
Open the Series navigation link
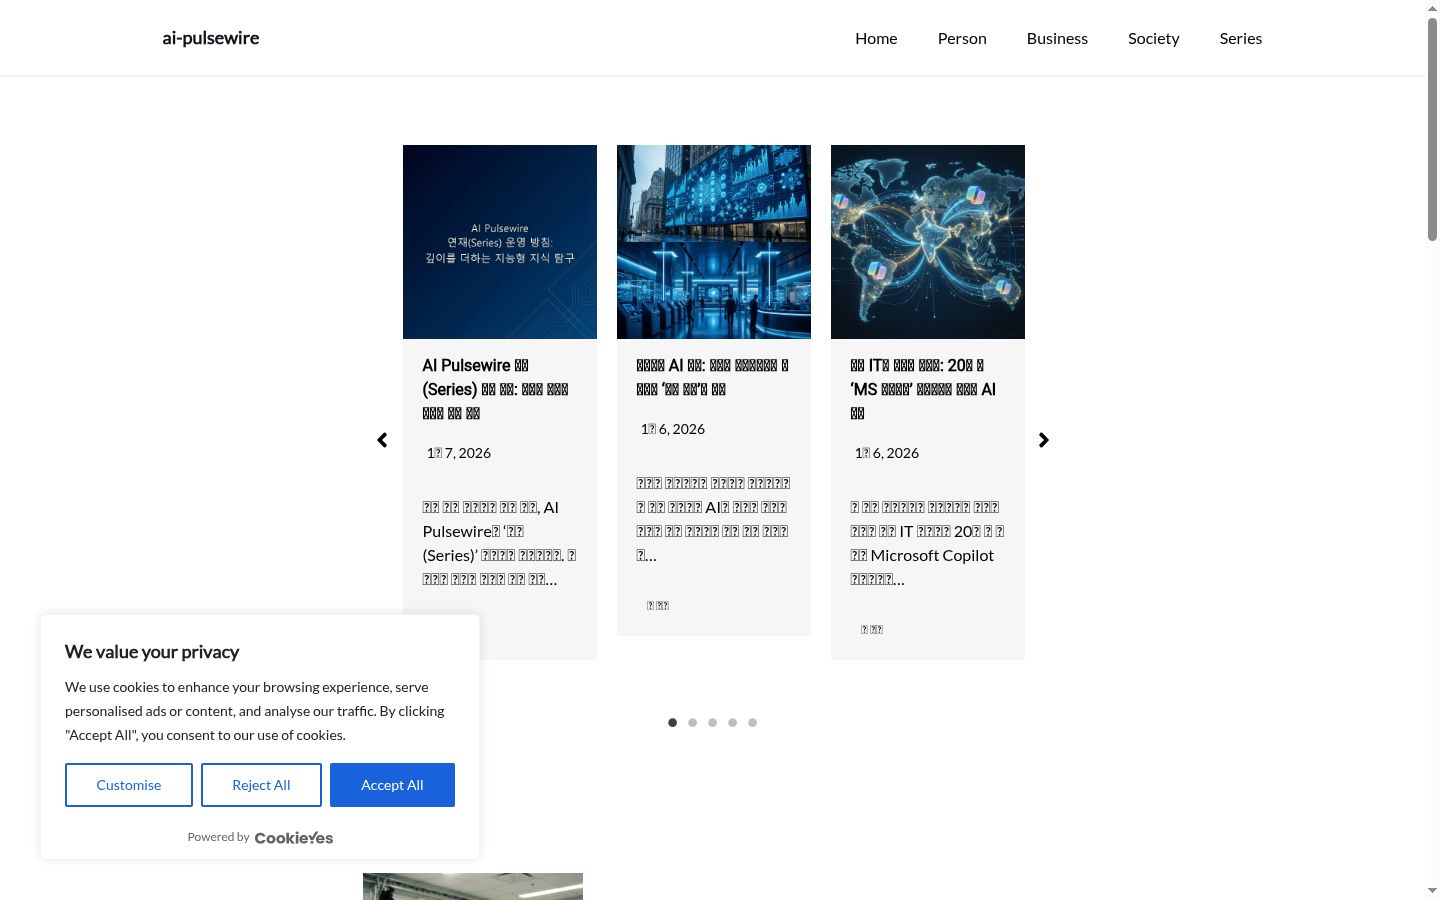[x=1241, y=38]
